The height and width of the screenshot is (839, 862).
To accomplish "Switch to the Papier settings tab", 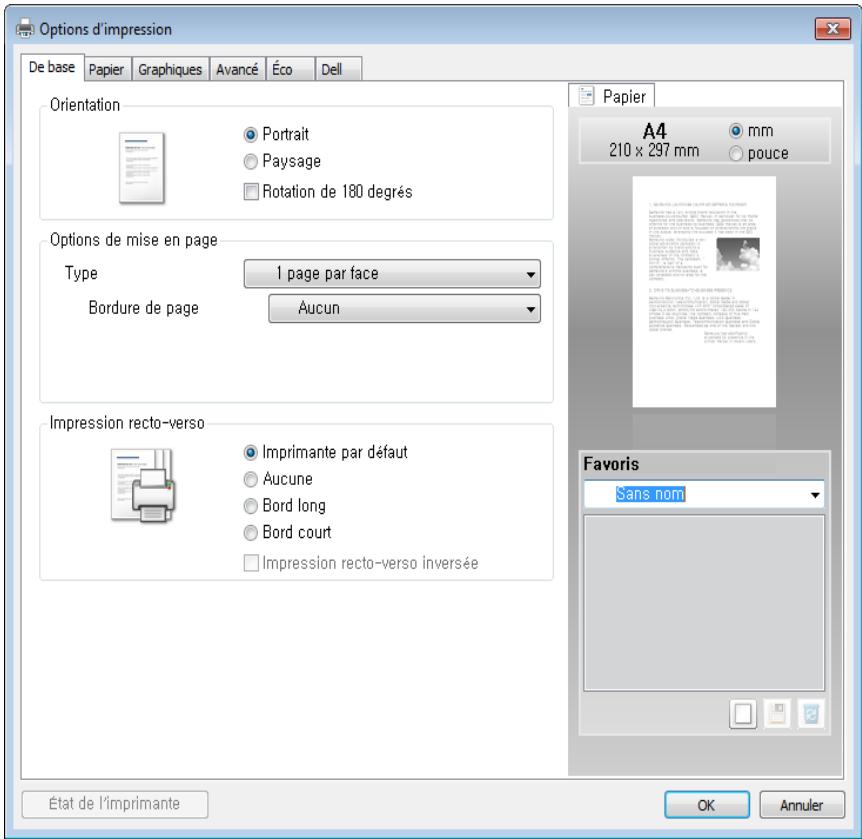I will 107,69.
